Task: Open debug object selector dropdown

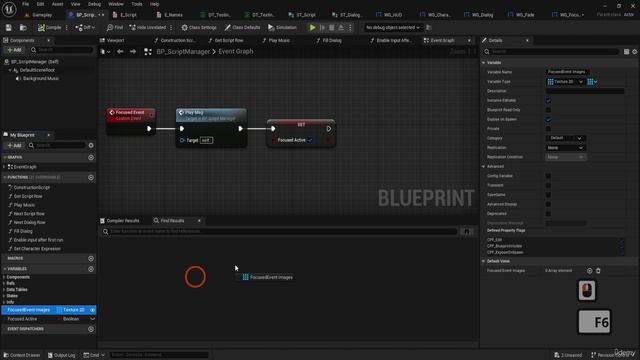Action: click(x=392, y=27)
